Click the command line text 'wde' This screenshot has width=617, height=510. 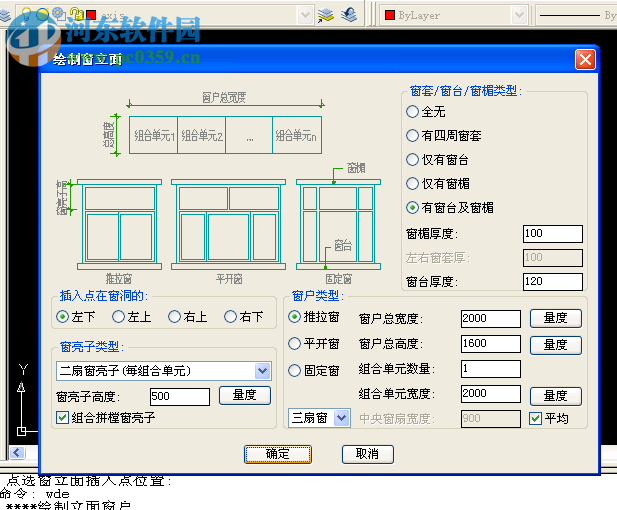57,493
